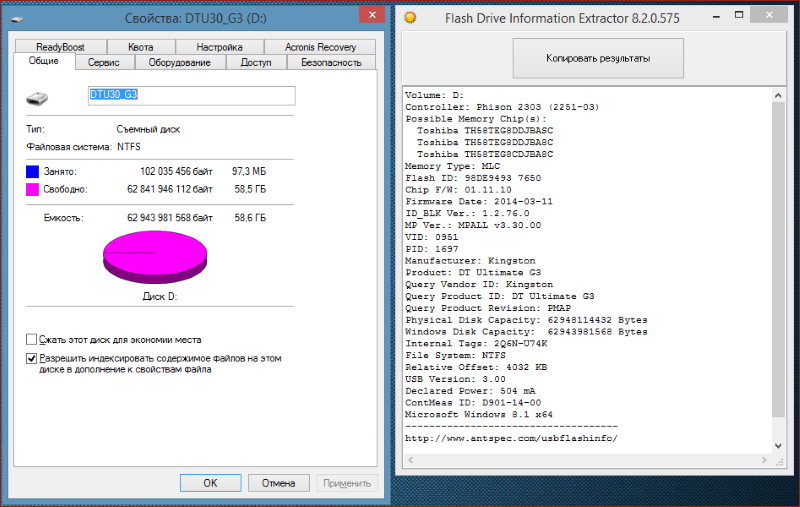Select the Общие tab
Image resolution: width=800 pixels, height=507 pixels.
pos(44,61)
